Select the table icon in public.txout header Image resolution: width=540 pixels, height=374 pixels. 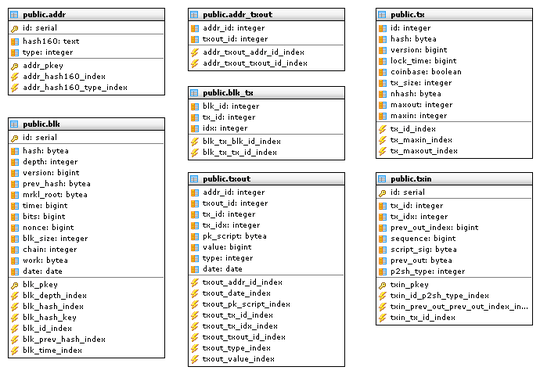pos(194,179)
